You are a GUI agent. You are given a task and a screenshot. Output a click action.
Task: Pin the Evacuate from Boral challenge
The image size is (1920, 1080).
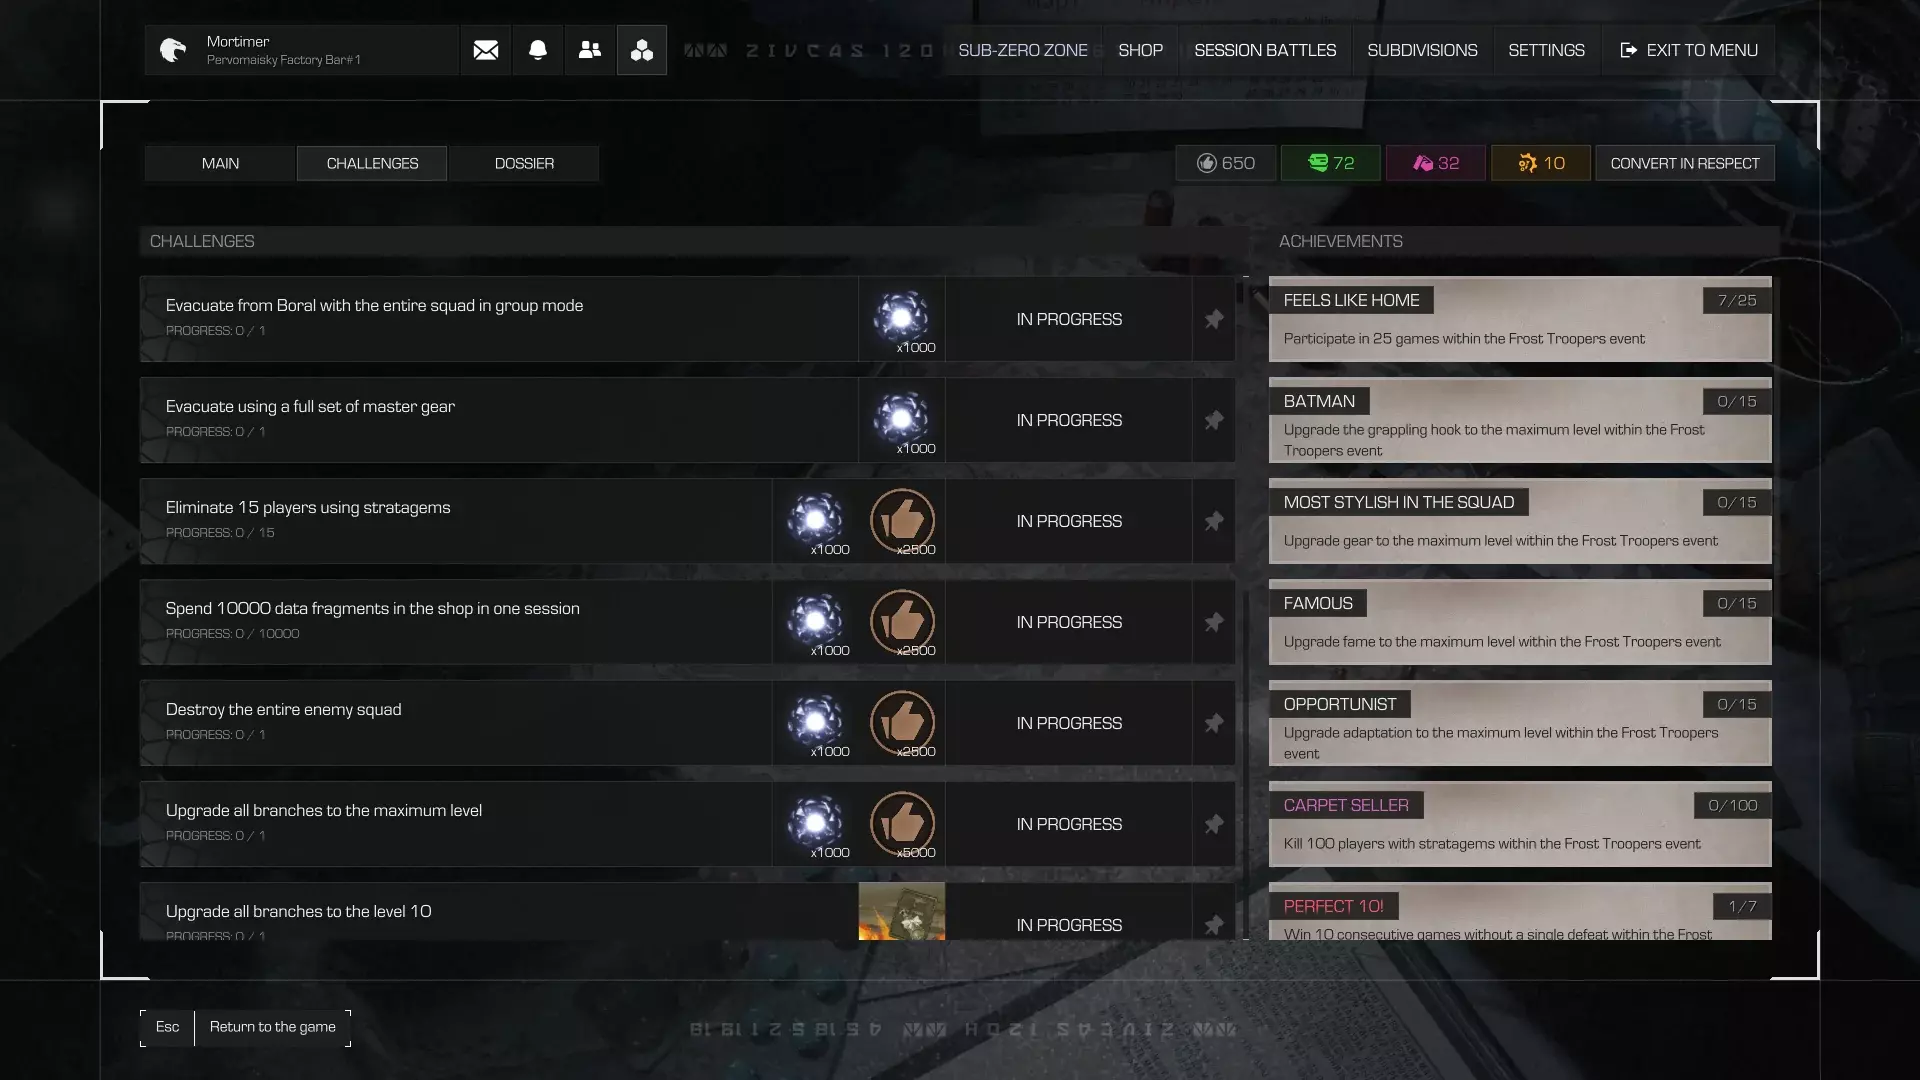1214,319
